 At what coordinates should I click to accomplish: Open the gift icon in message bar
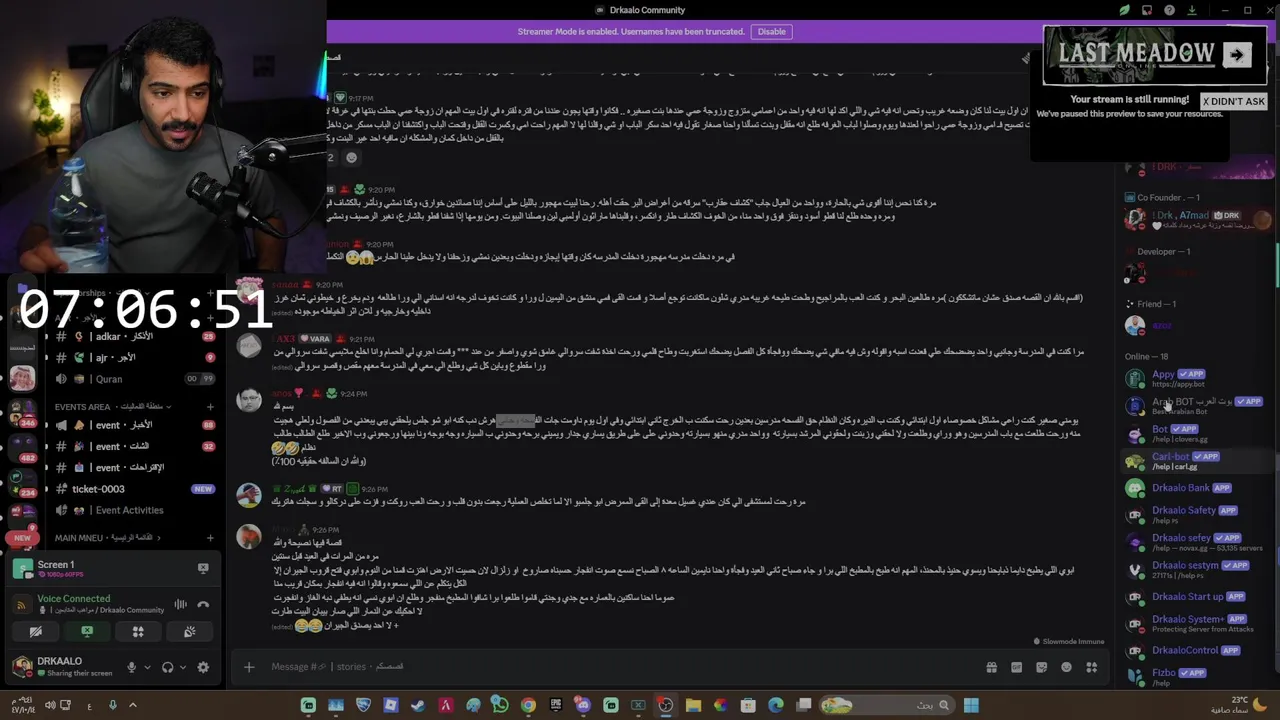pyautogui.click(x=991, y=667)
